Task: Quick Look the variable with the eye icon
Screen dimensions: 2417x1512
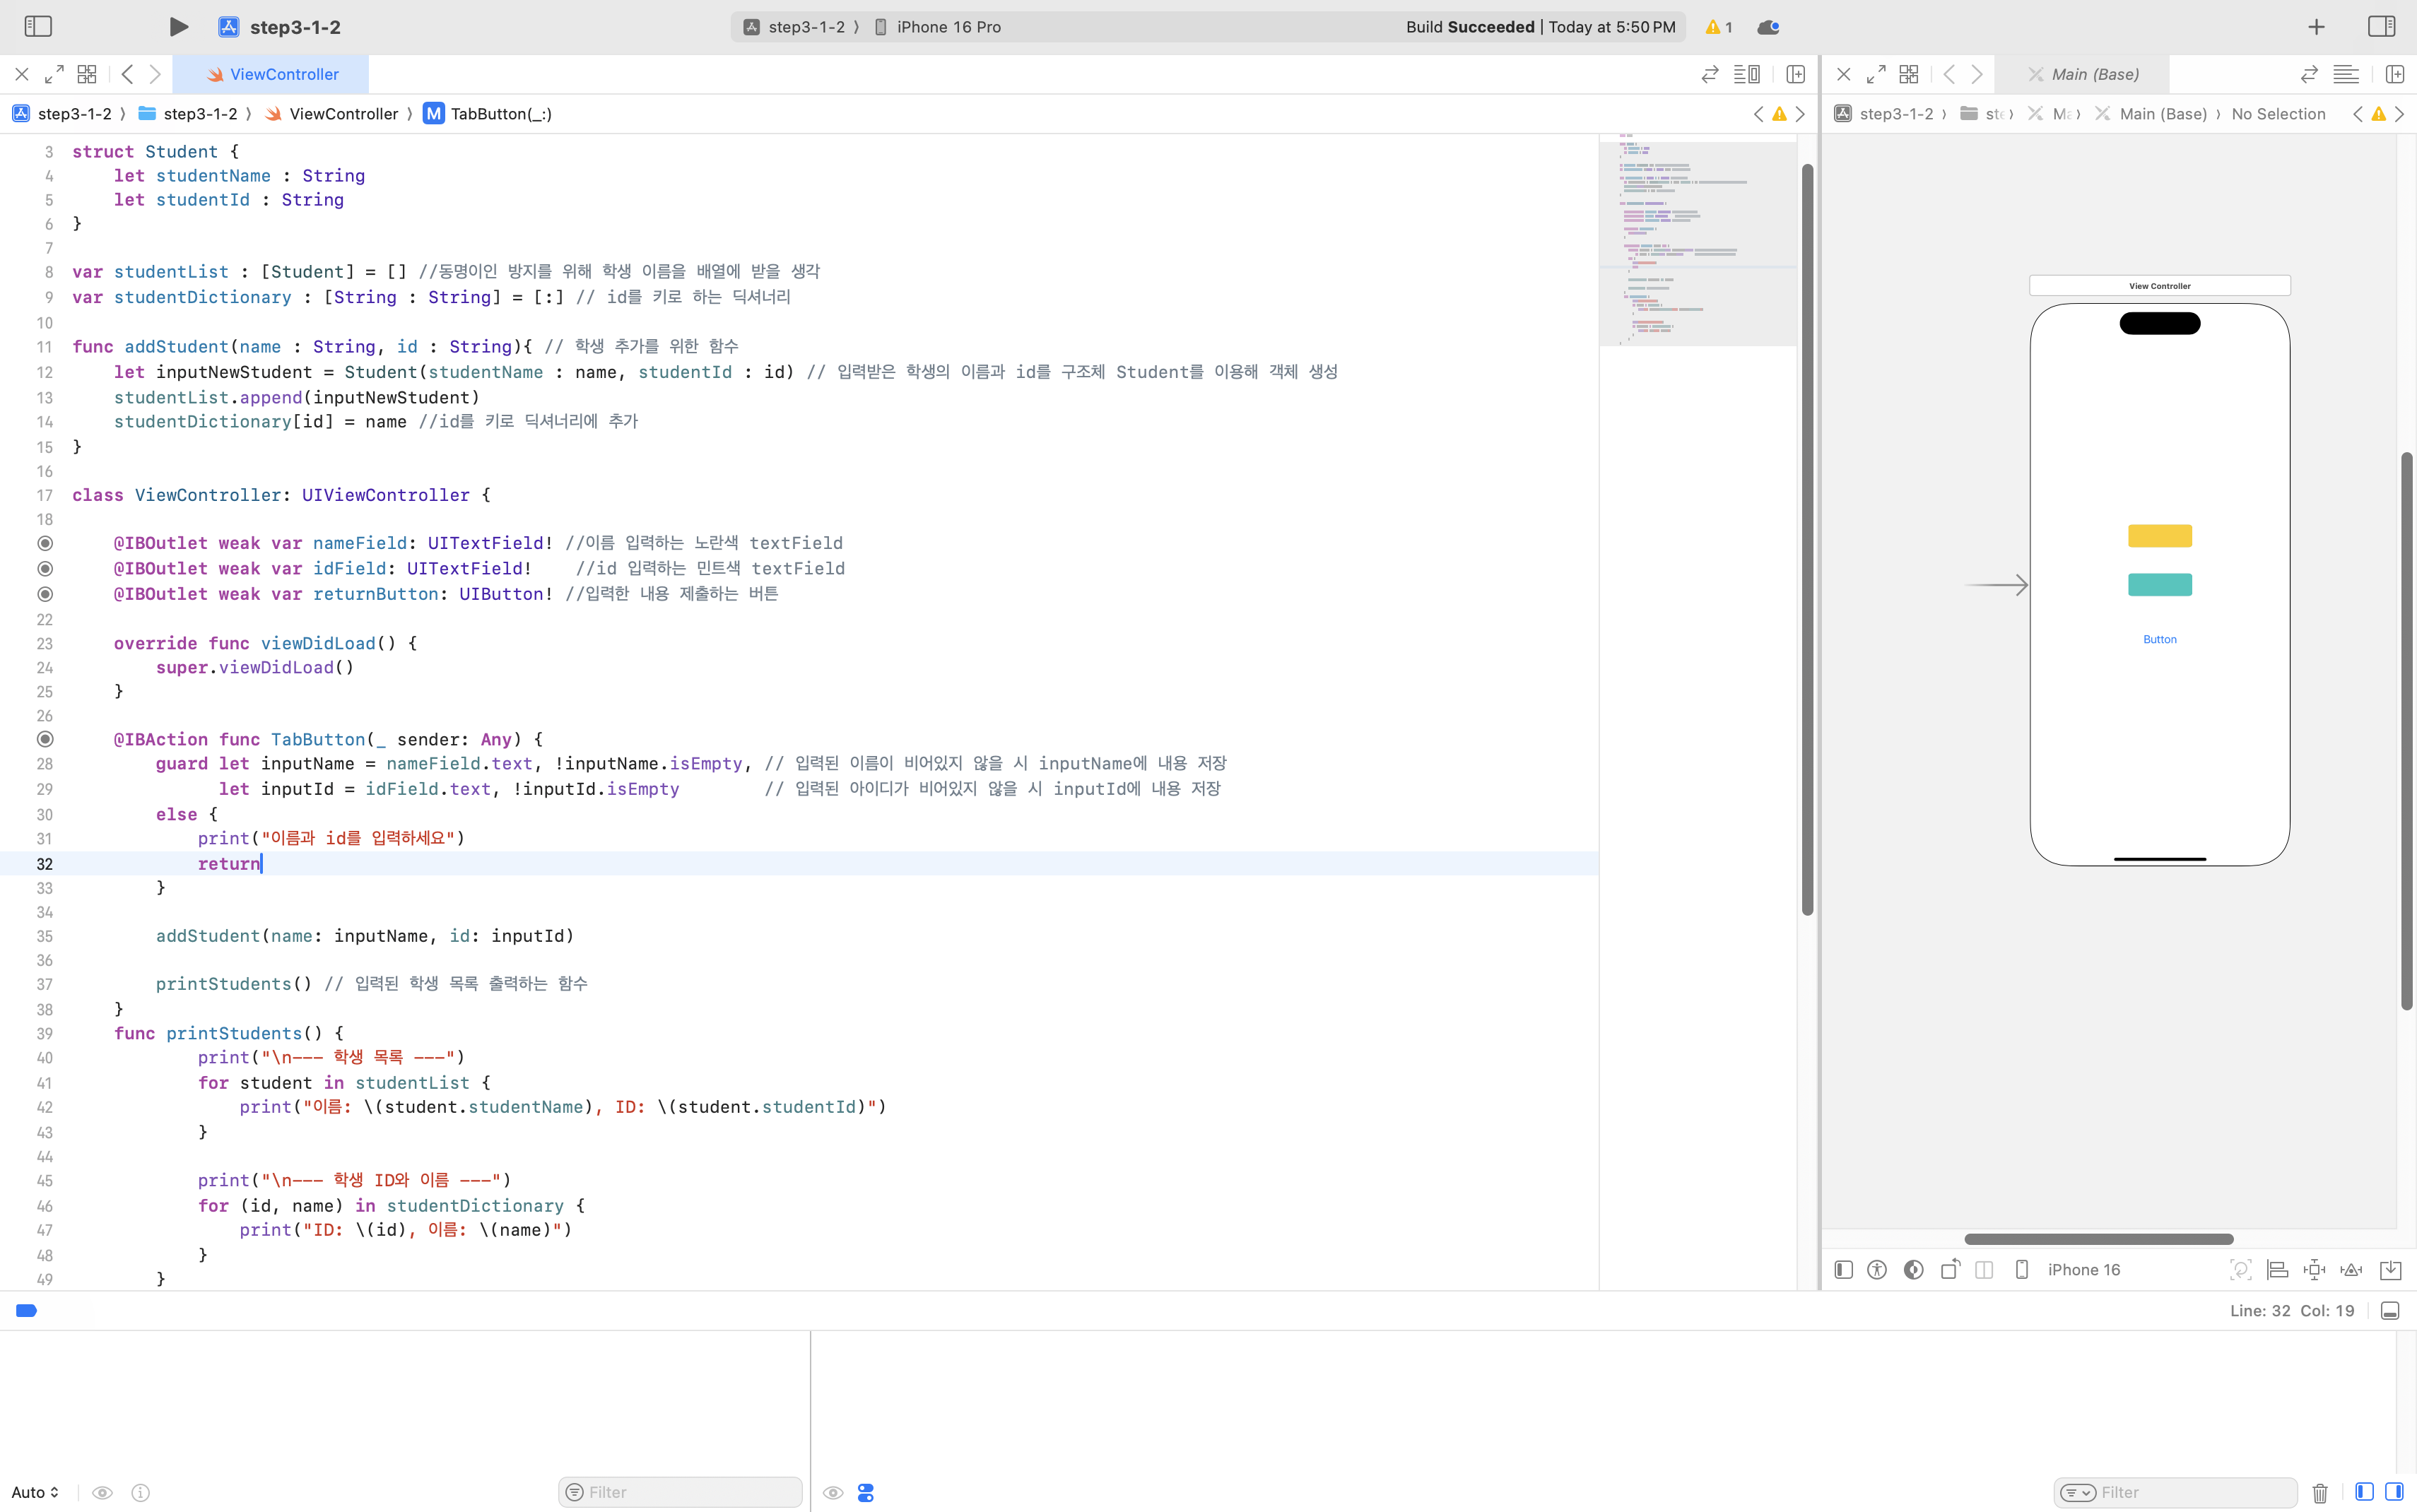Action: 102,1492
